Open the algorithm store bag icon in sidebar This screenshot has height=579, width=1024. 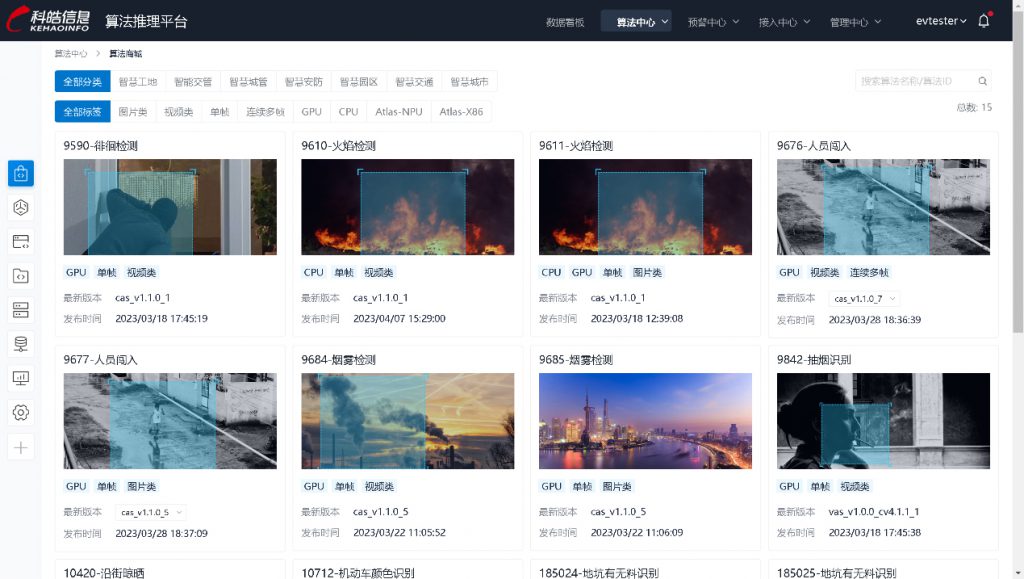pos(21,174)
